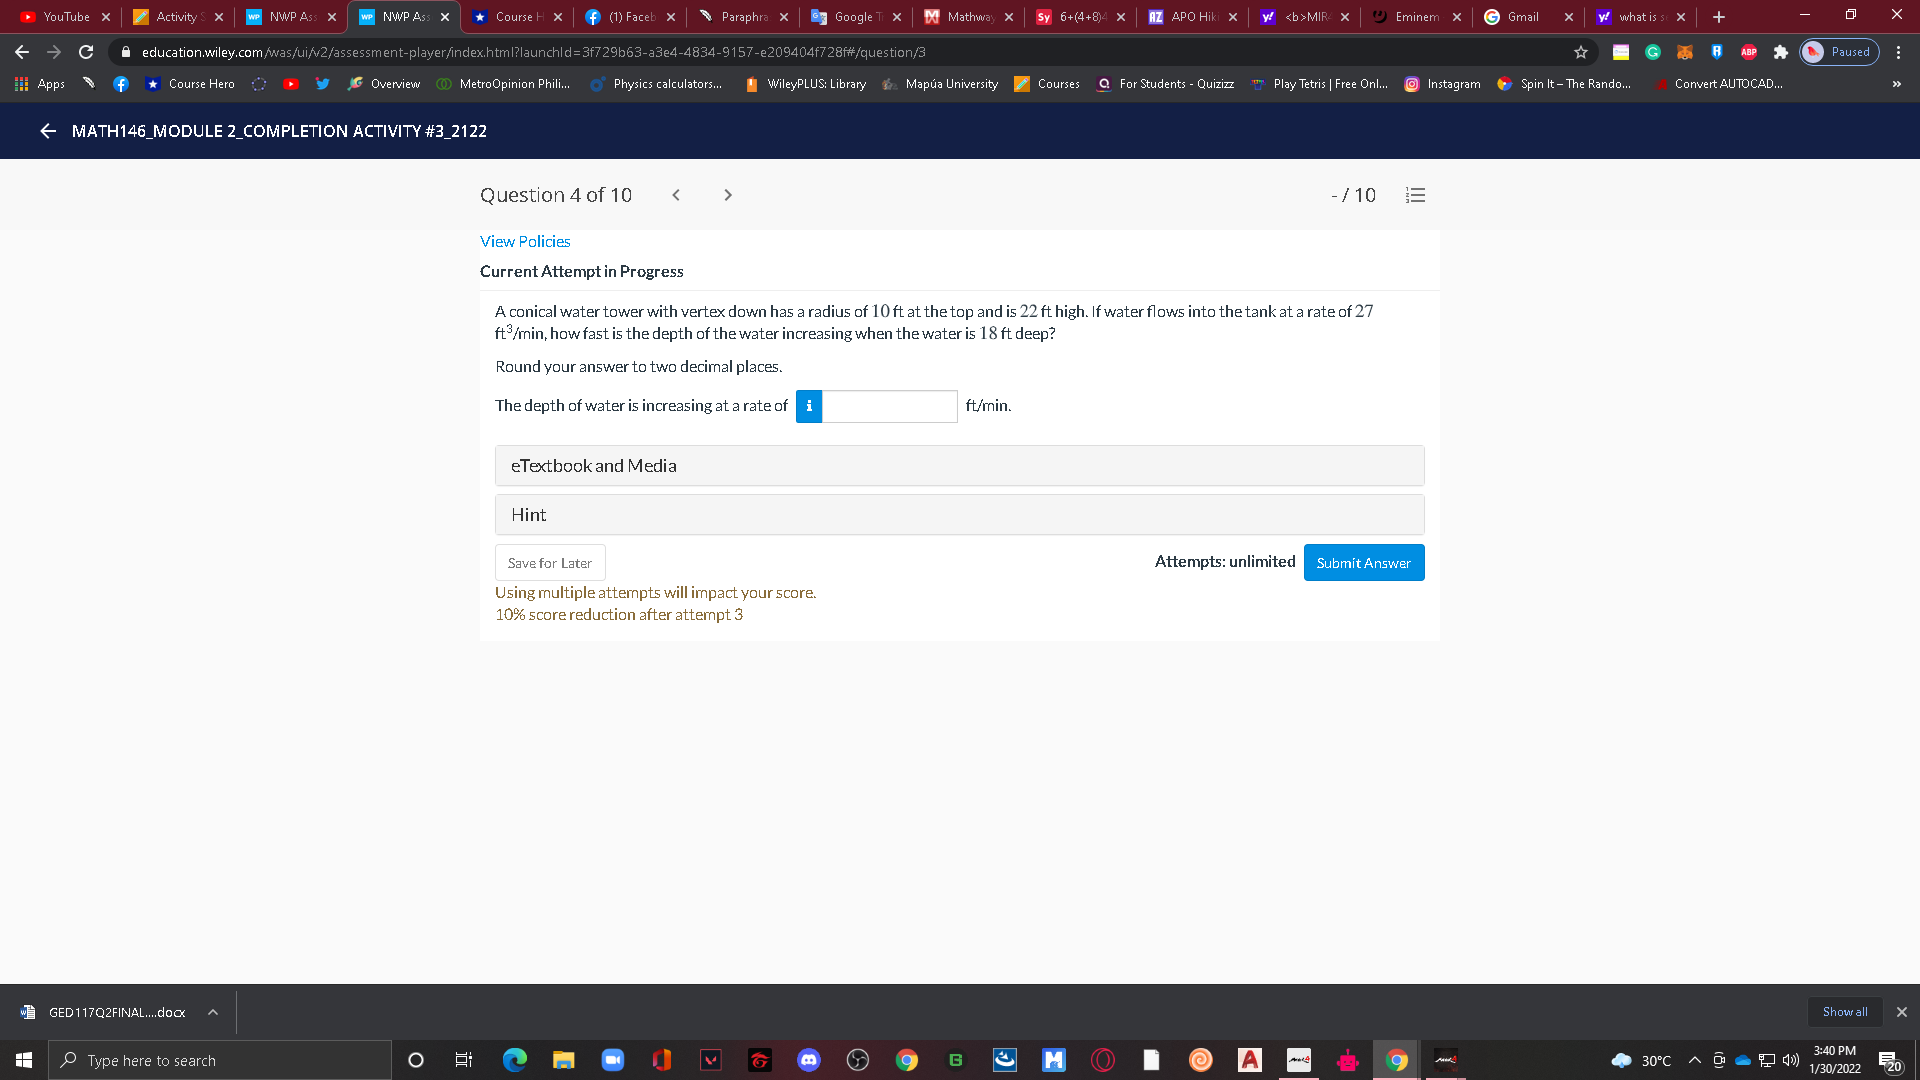Viewport: 1920px width, 1080px height.
Task: Open Task View from the taskbar
Action: (x=464, y=1060)
